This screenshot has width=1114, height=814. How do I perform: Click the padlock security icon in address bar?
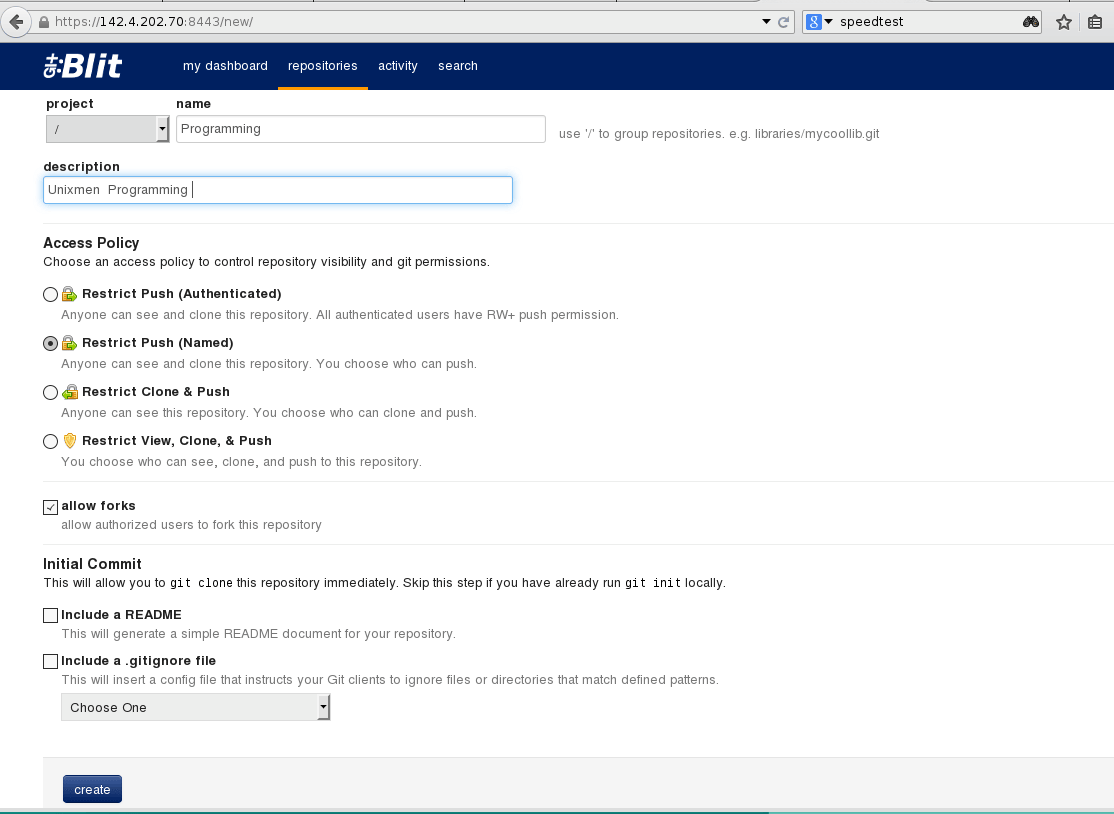(x=44, y=21)
